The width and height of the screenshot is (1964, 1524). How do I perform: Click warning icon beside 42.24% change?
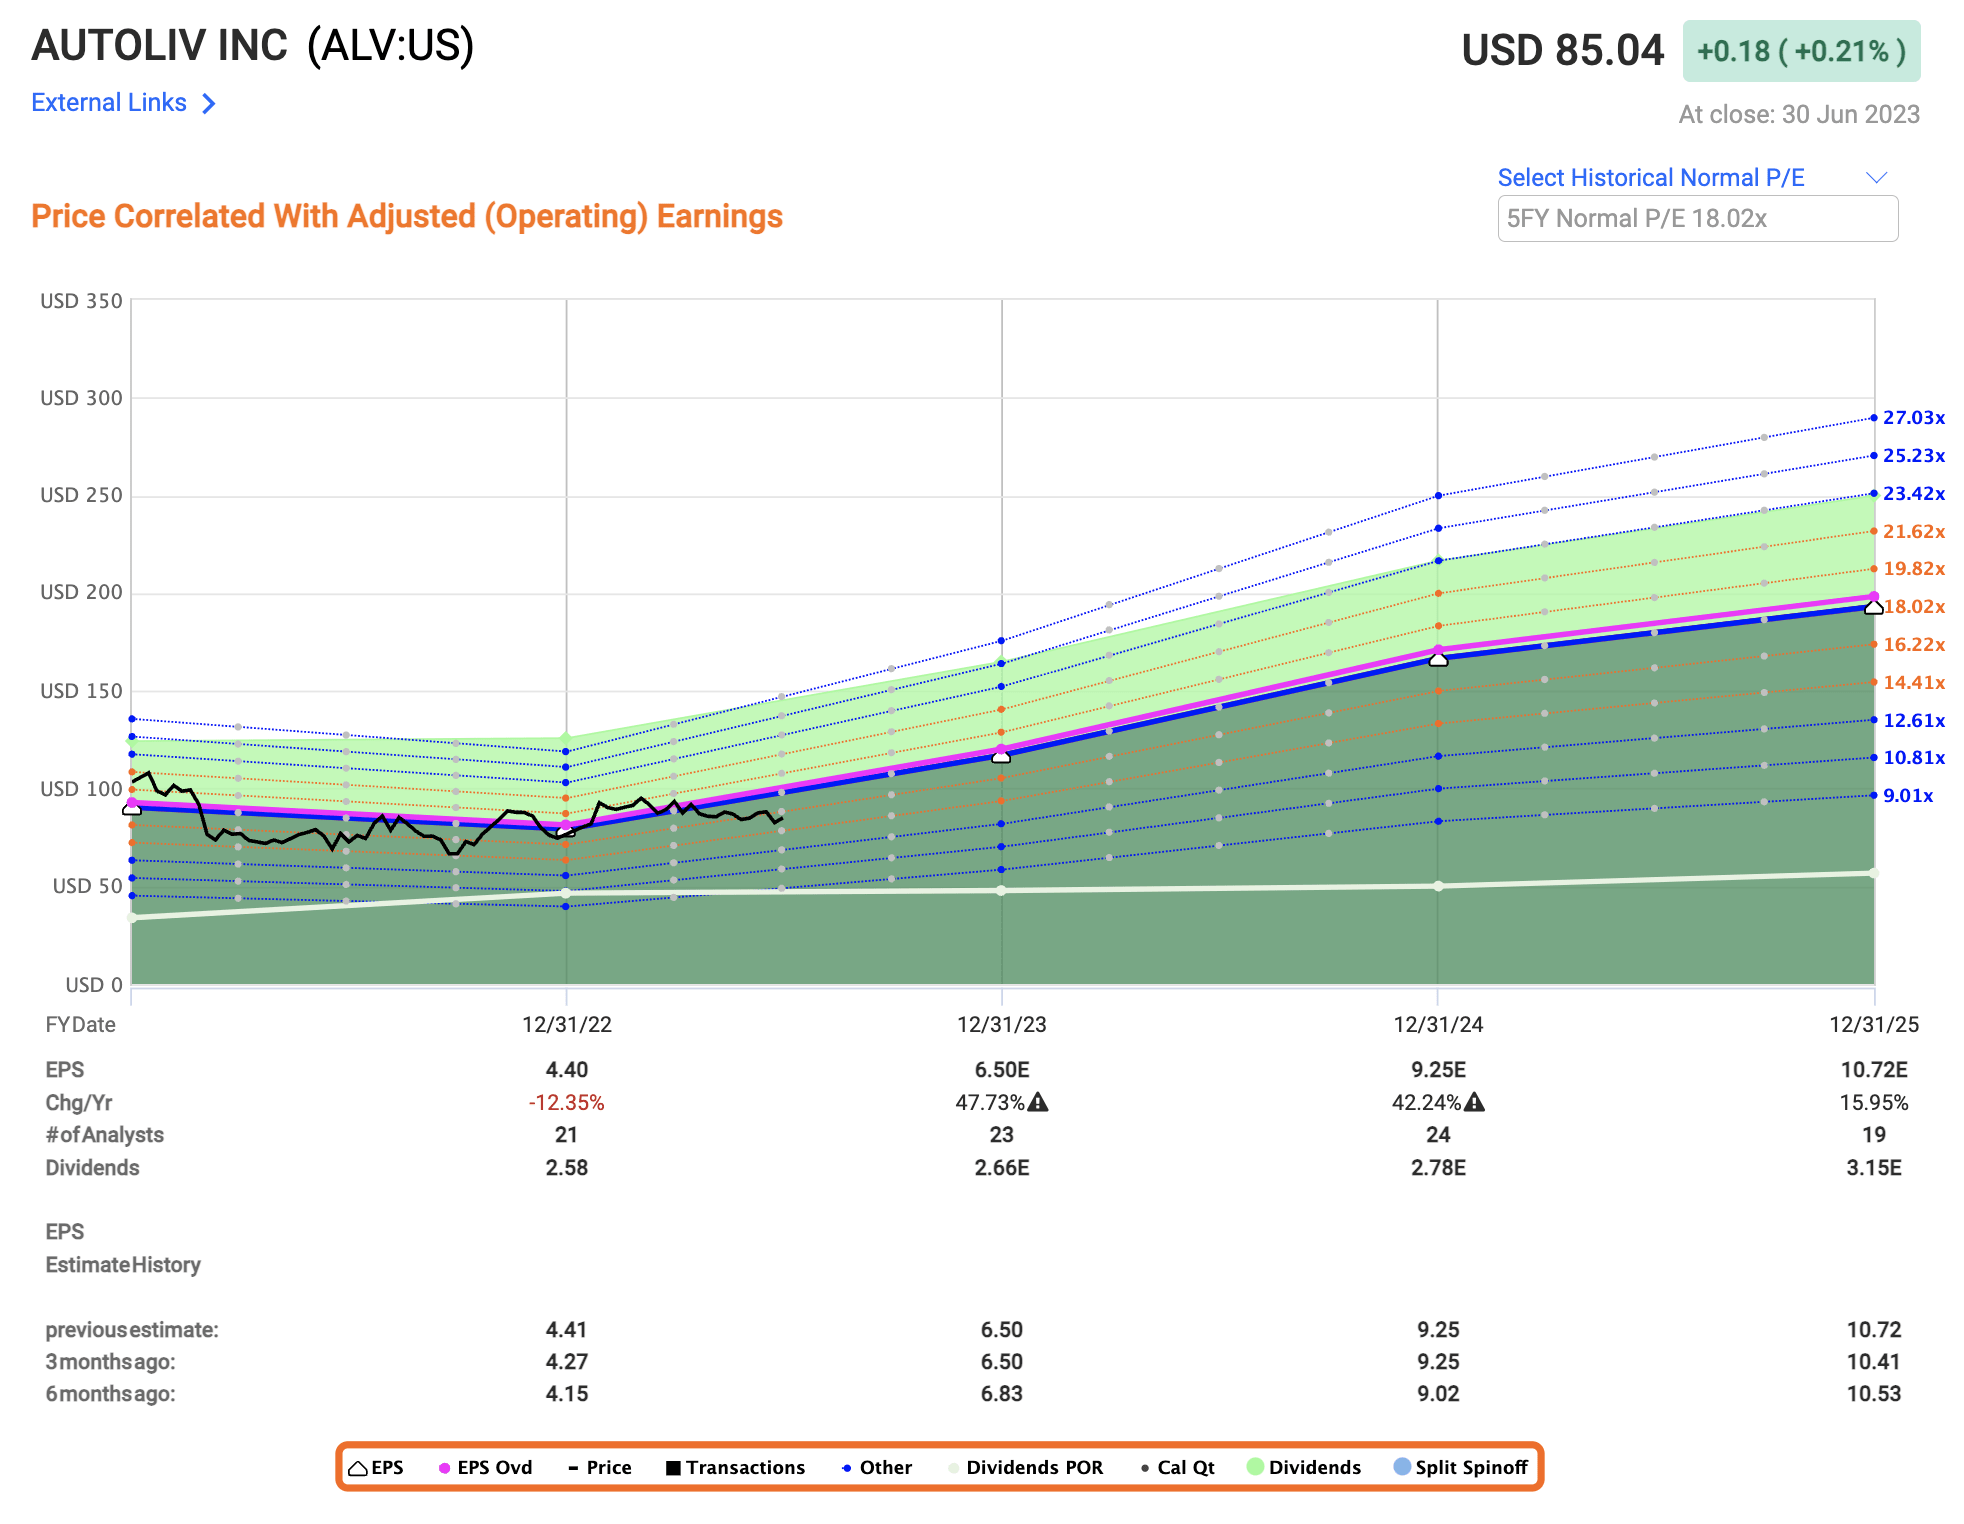1474,1103
